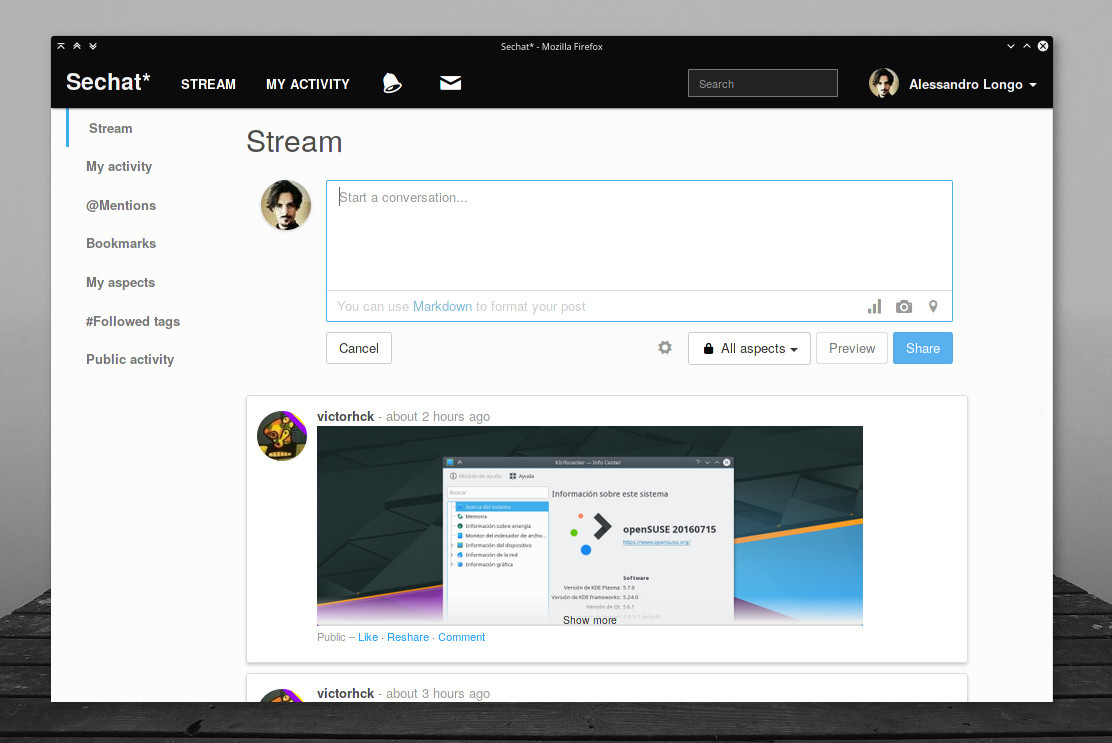Open @Mentions in the sidebar

point(121,205)
